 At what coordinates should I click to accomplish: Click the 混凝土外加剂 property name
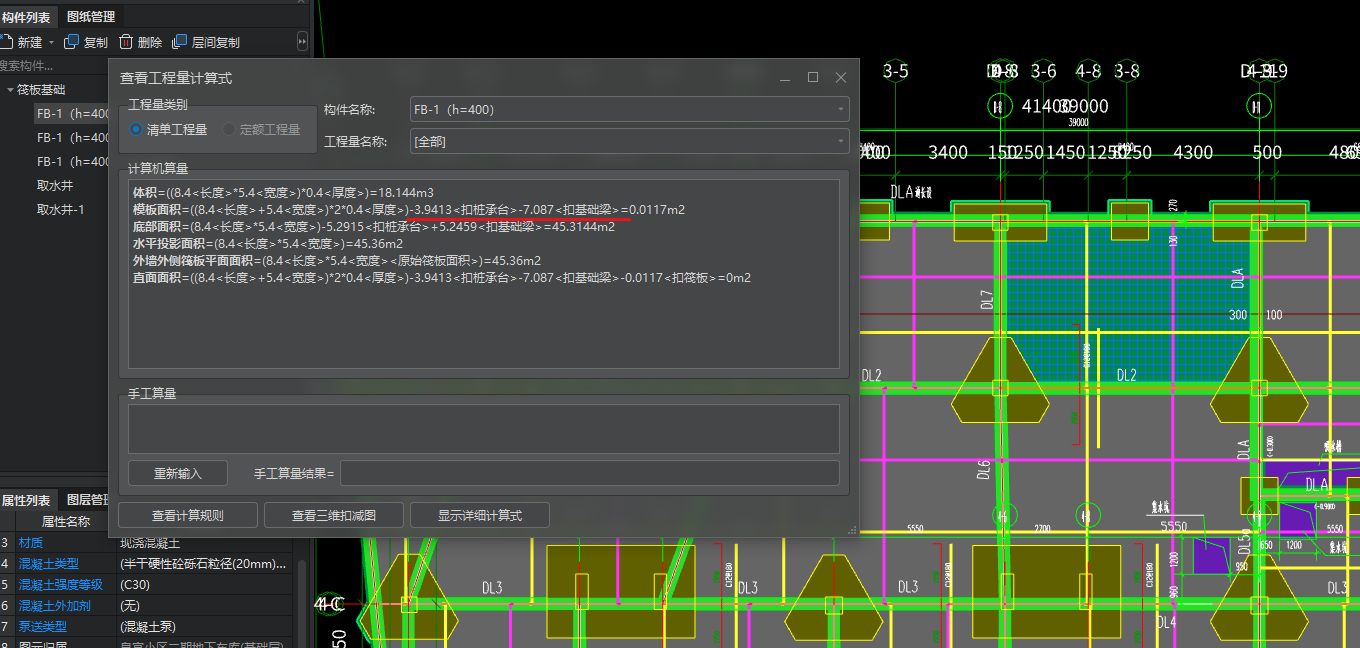[54, 606]
